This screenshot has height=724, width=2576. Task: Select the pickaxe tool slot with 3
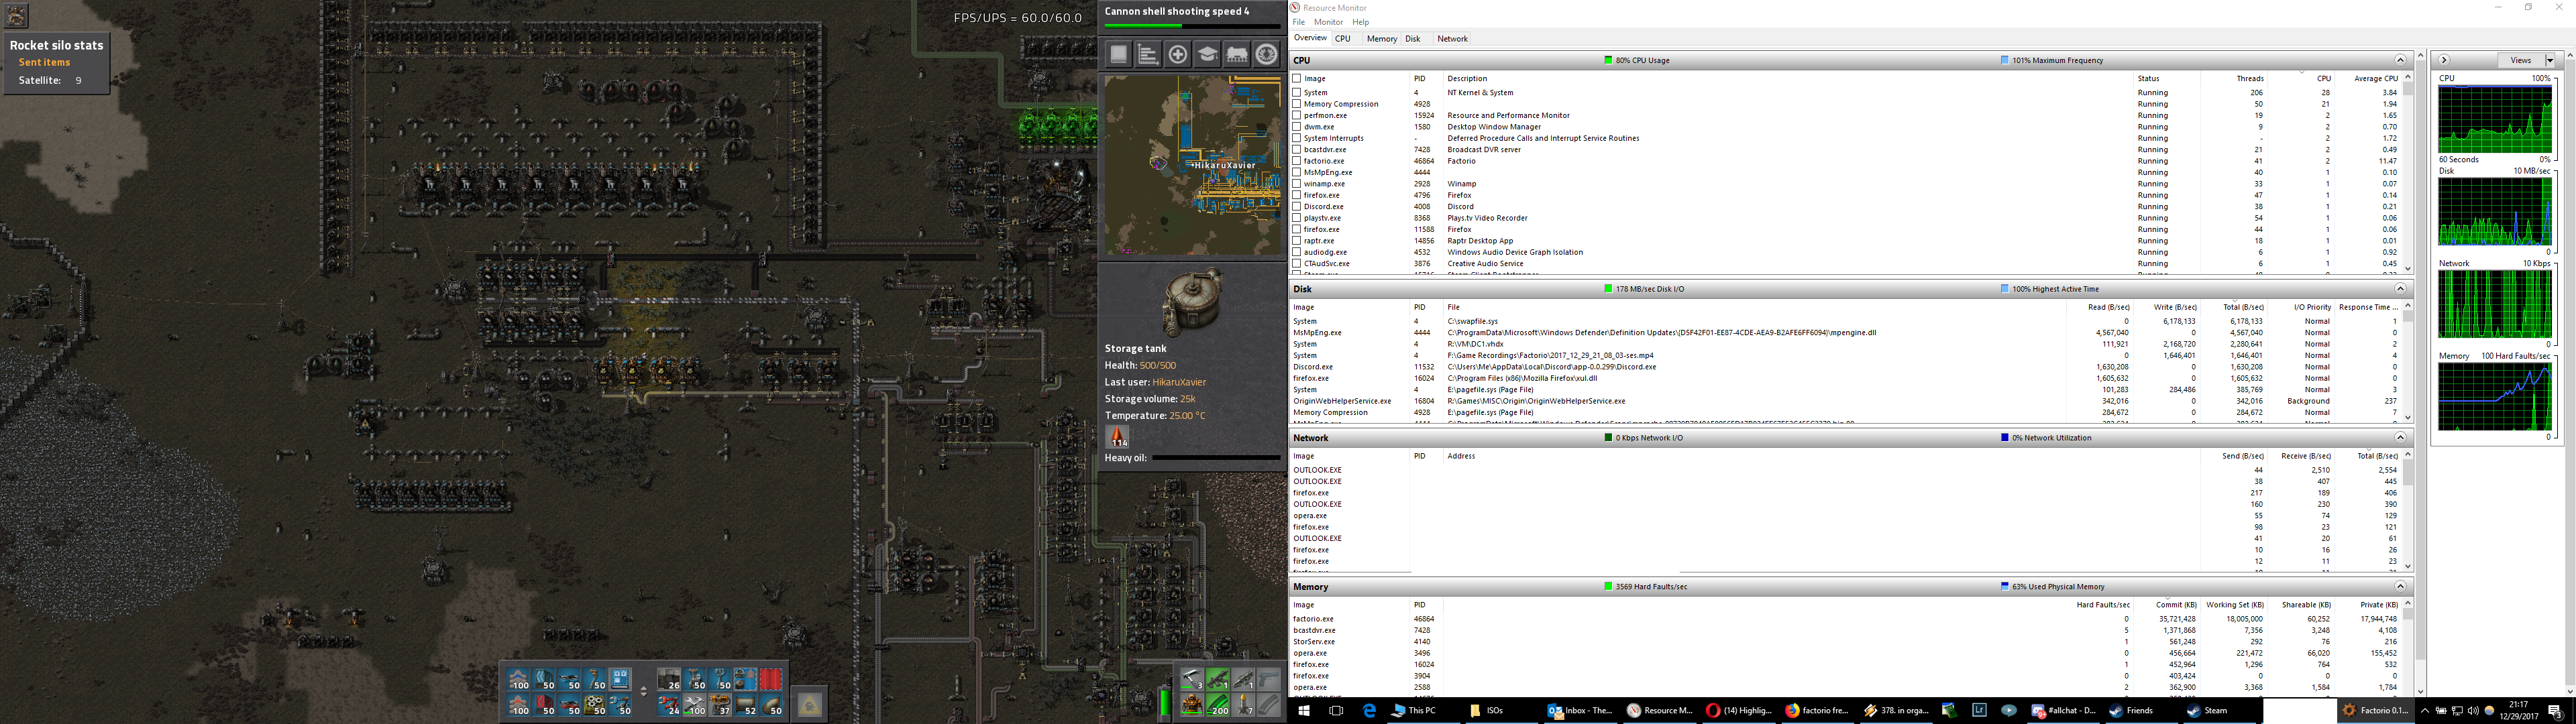[x=1192, y=679]
